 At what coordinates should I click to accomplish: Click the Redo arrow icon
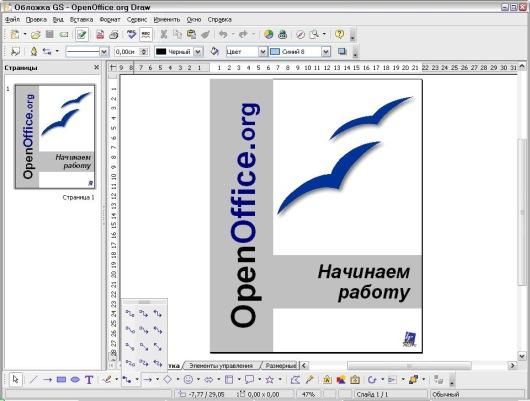(x=243, y=34)
